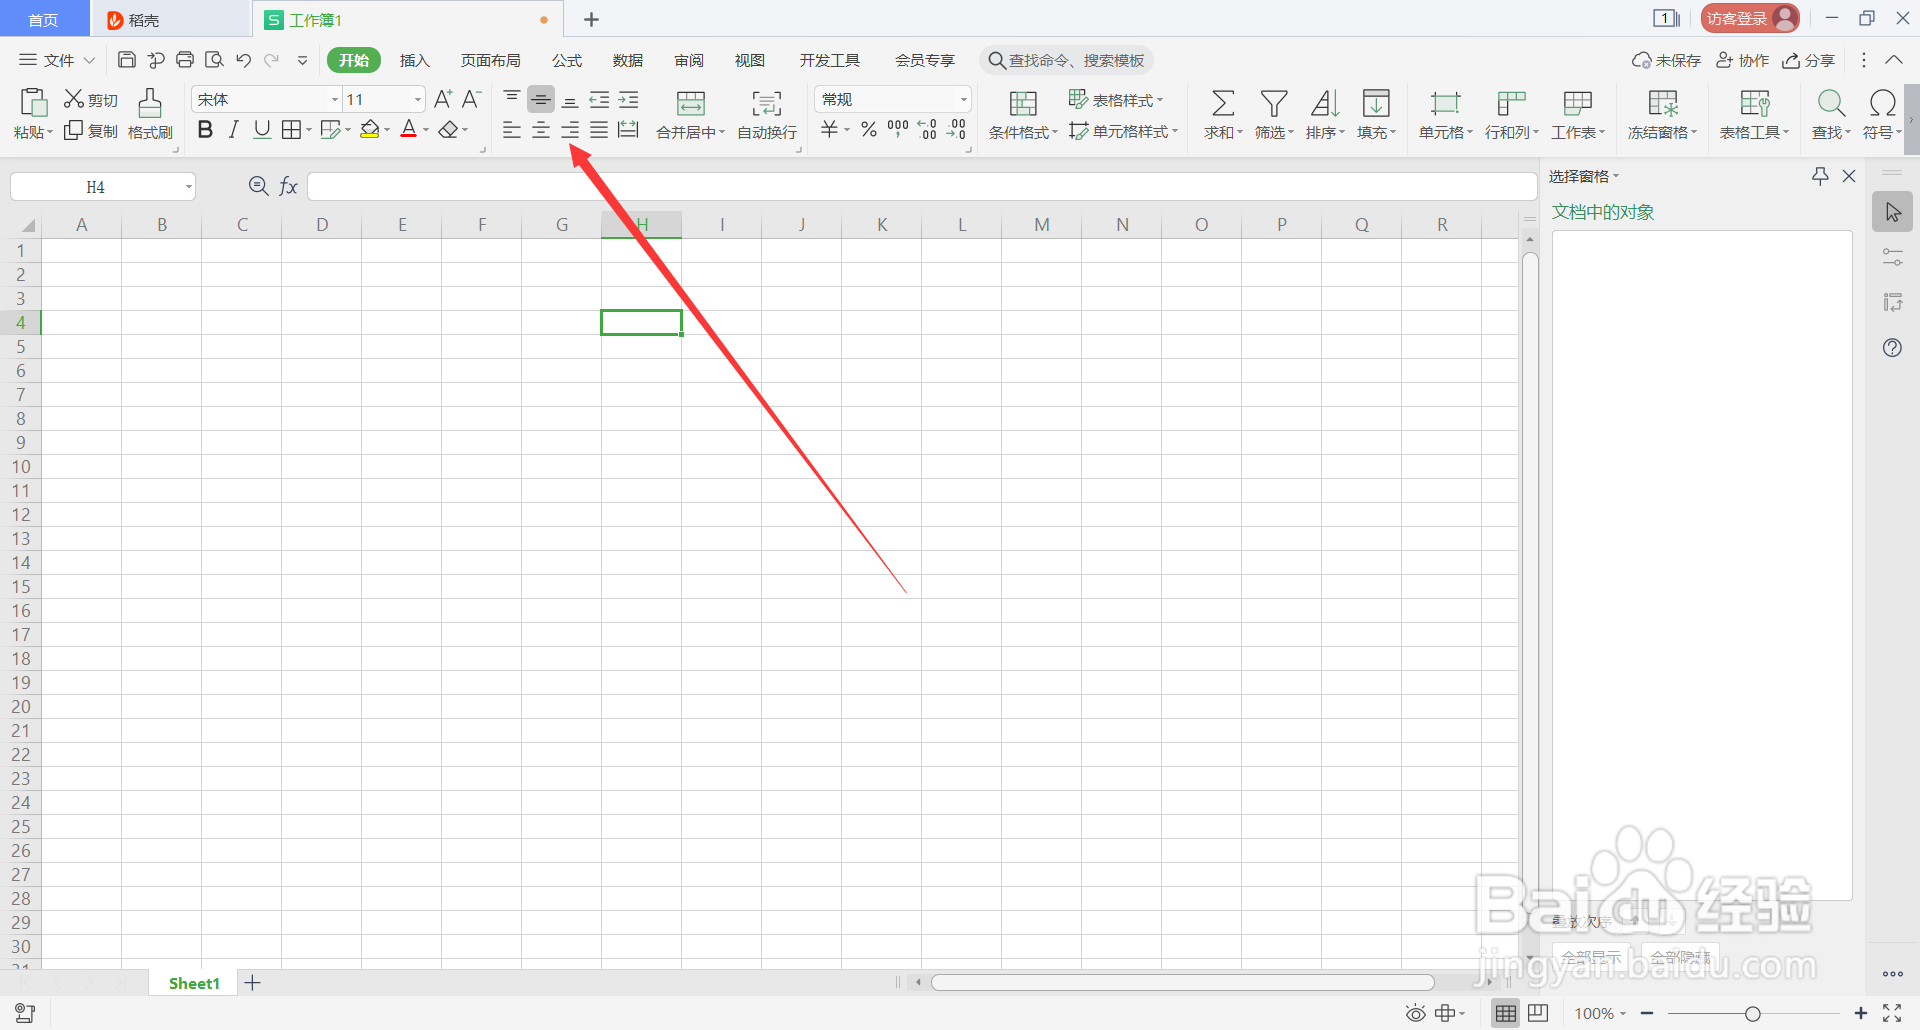
Task: Click the insert function fx icon
Action: tap(289, 186)
